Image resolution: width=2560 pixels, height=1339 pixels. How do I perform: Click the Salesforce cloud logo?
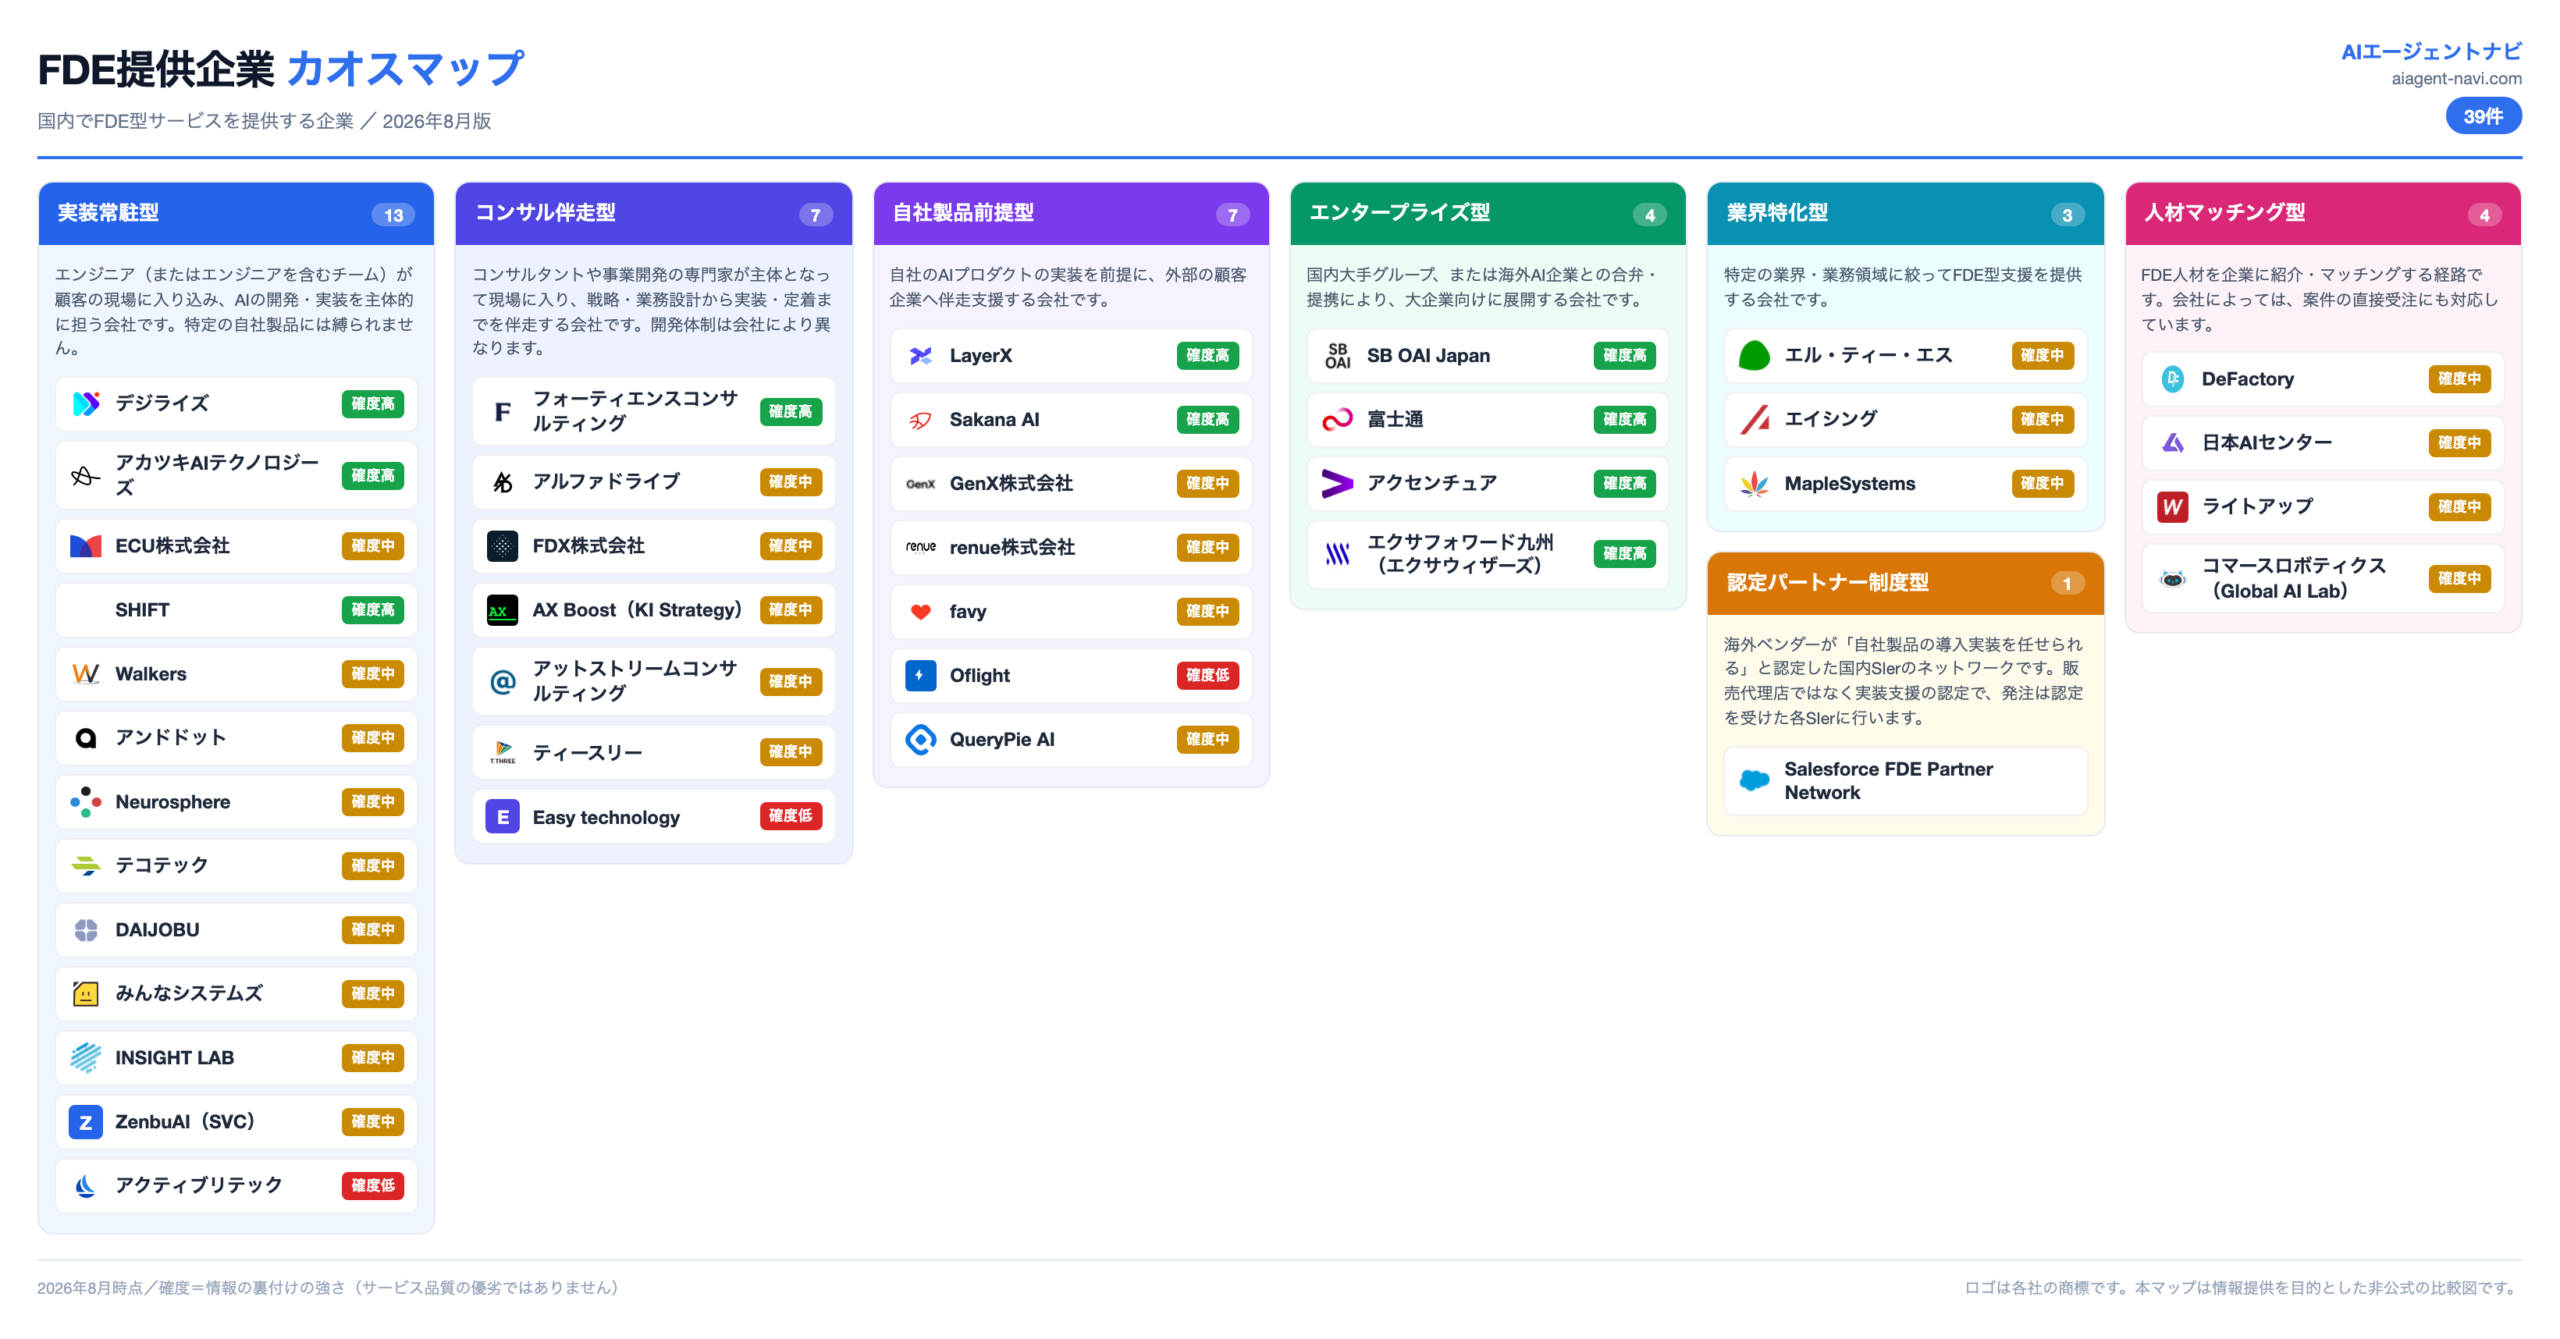tap(1755, 781)
